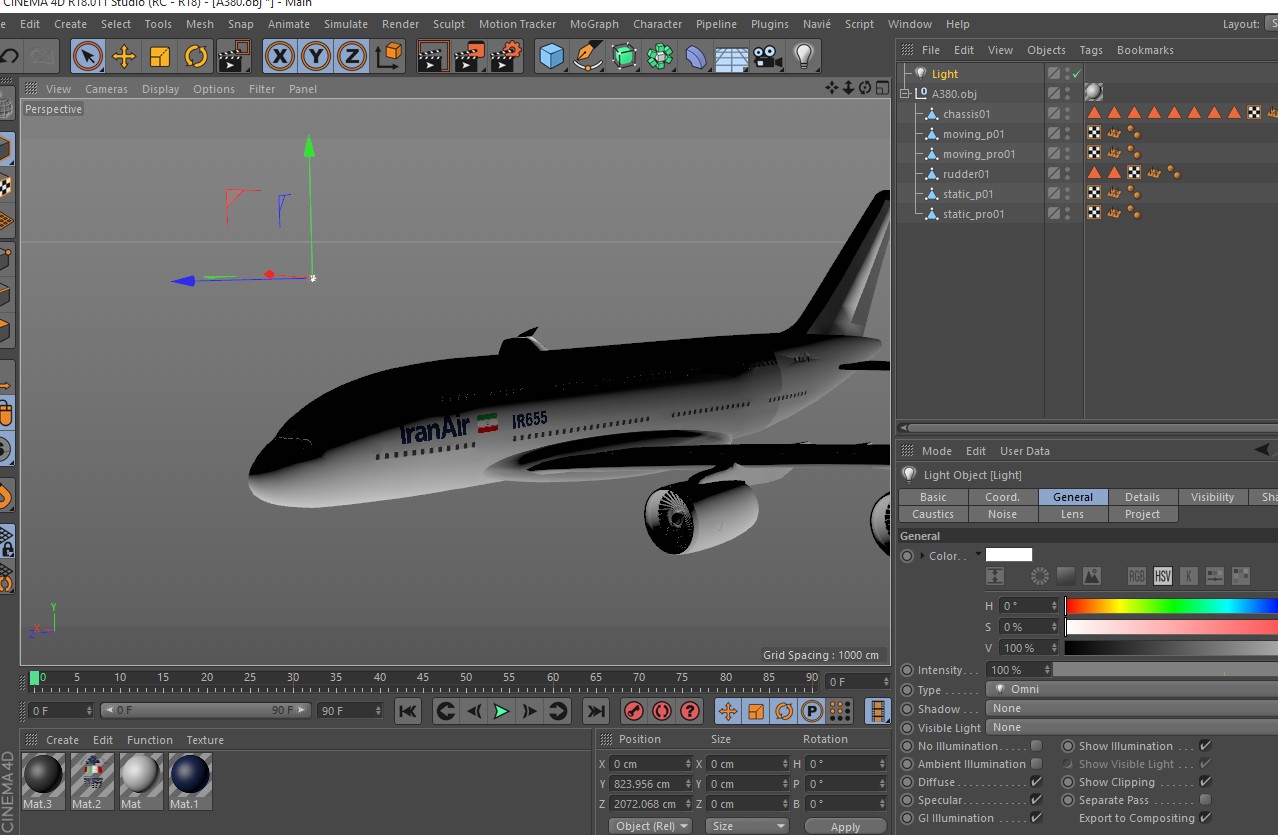
Task: Open the light Type dropdown showing Omni
Action: click(1131, 689)
